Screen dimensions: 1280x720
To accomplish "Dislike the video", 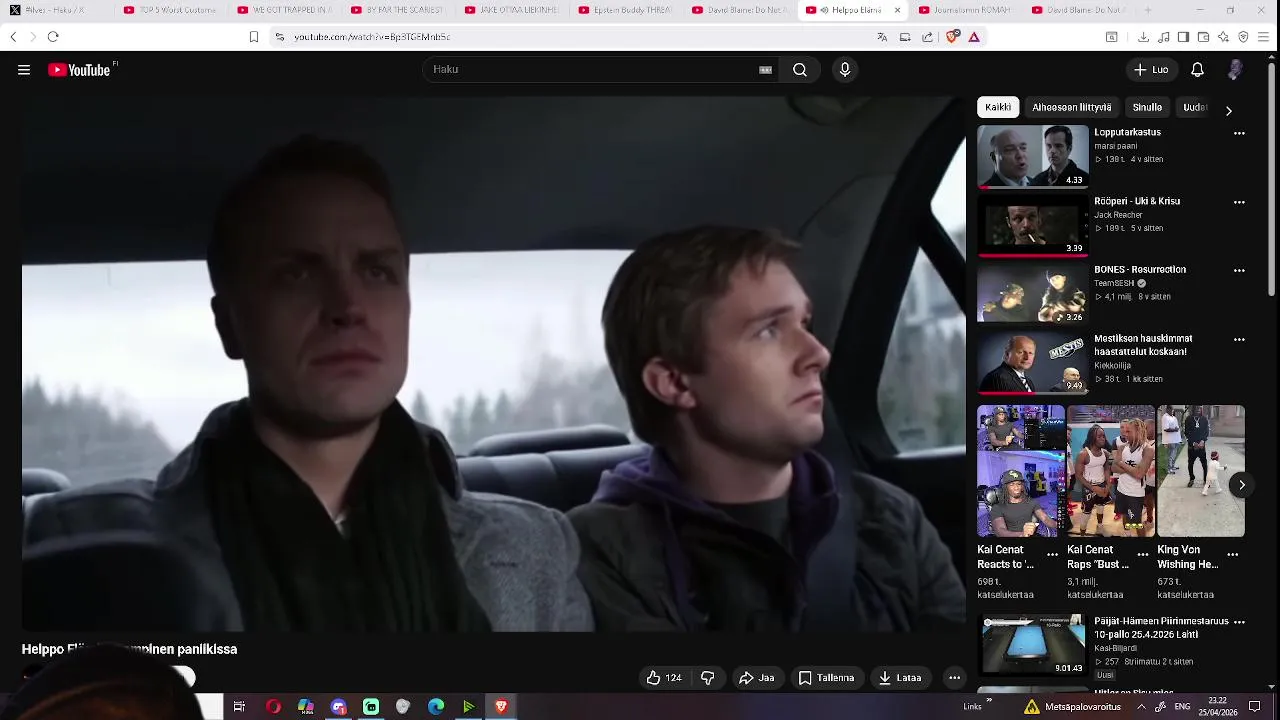I will coord(708,678).
